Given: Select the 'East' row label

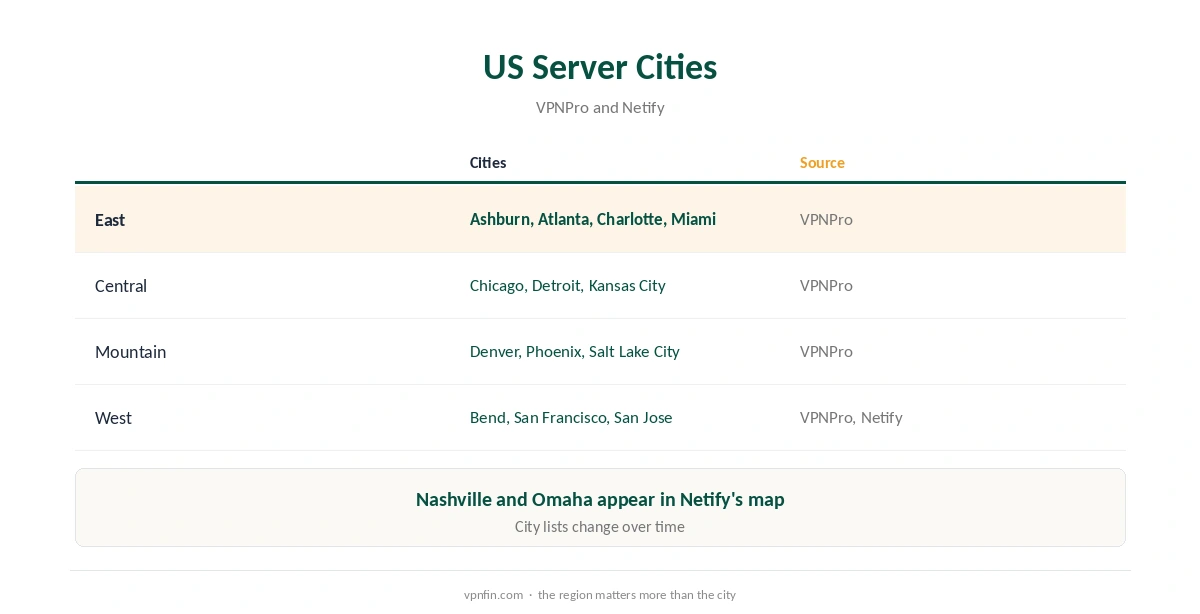Looking at the screenshot, I should pos(110,220).
